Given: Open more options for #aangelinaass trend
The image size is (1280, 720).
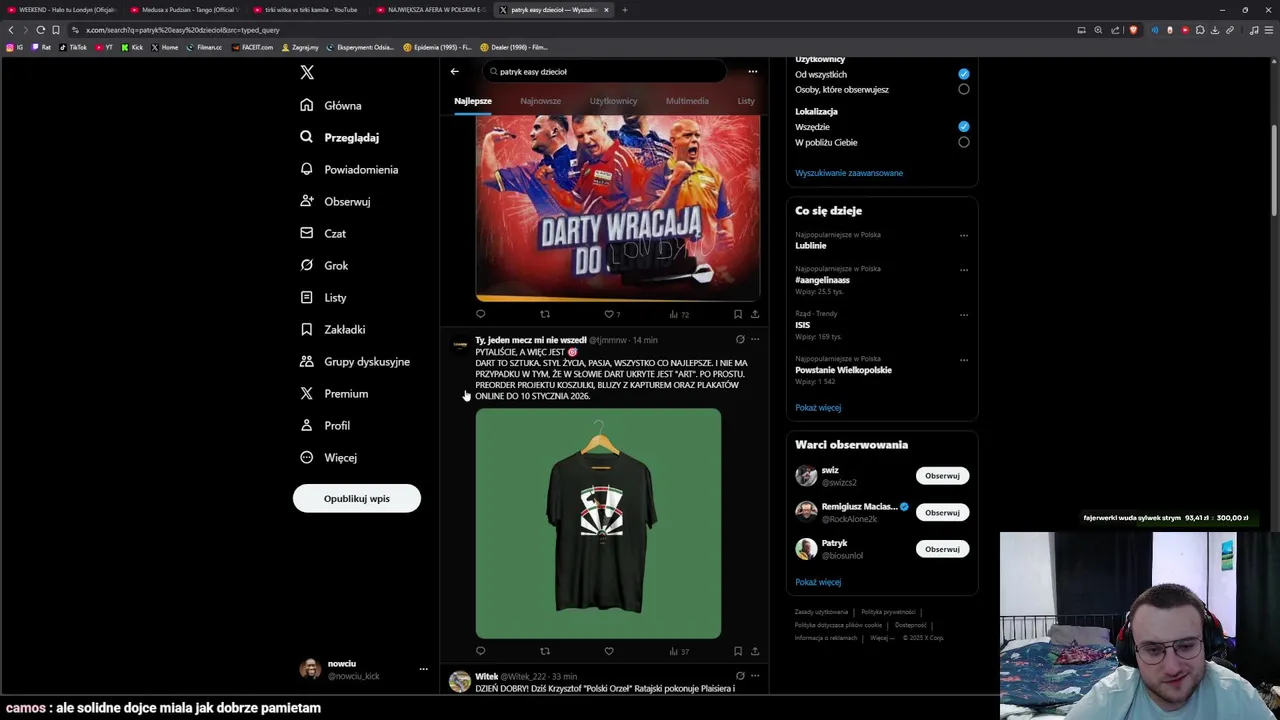Looking at the screenshot, I should pos(964,270).
